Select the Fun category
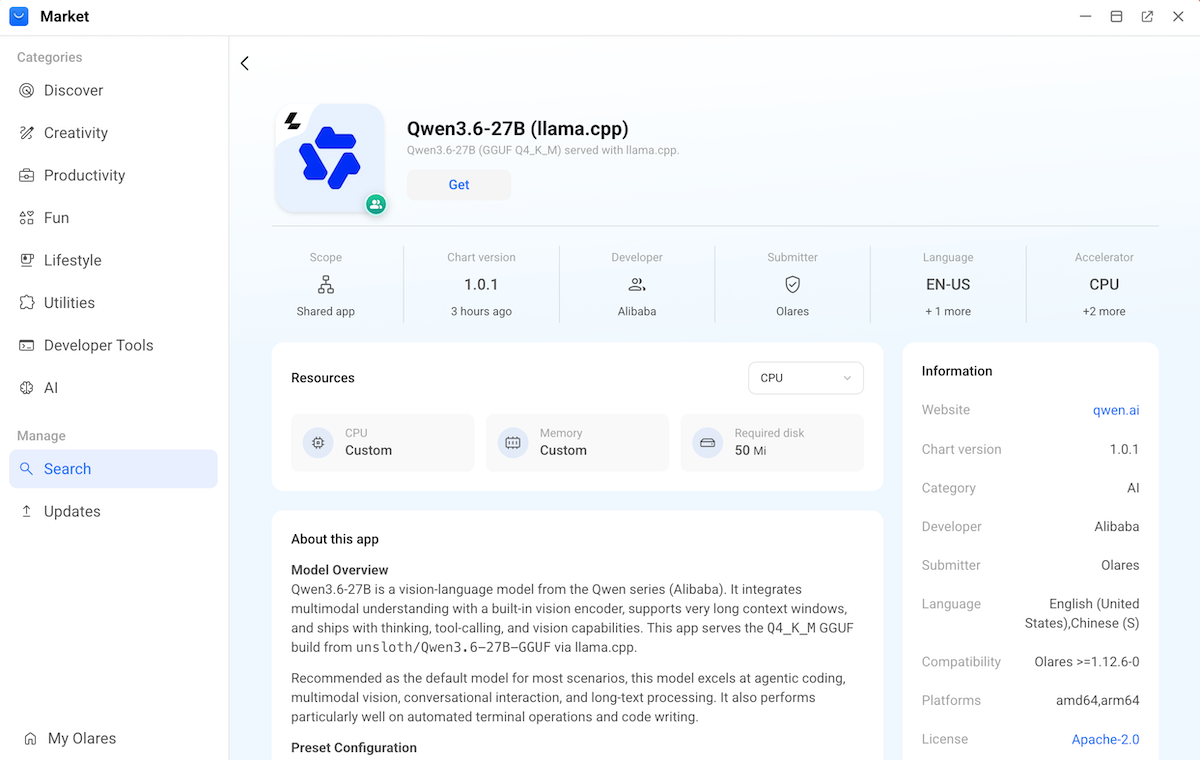Viewport: 1200px width, 760px height. (113, 218)
